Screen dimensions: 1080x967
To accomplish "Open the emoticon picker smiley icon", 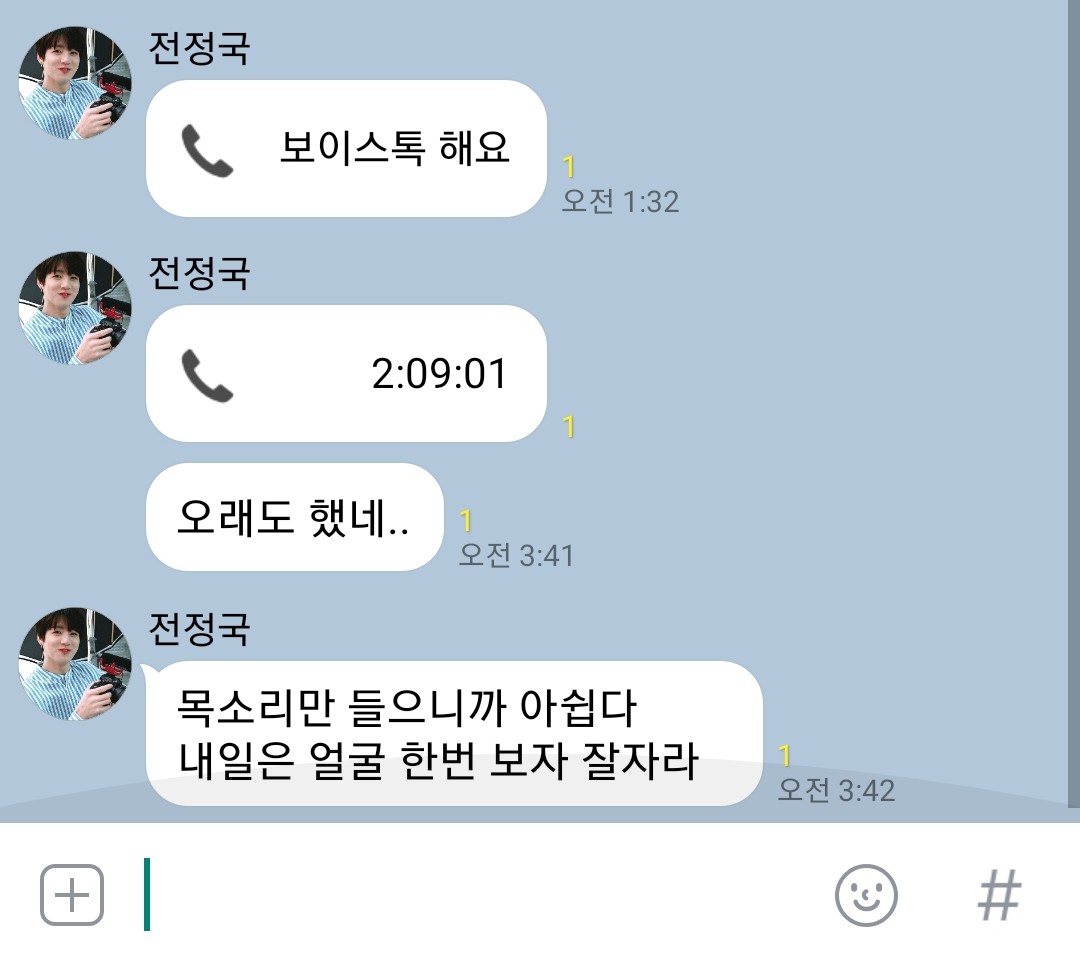I will 866,895.
